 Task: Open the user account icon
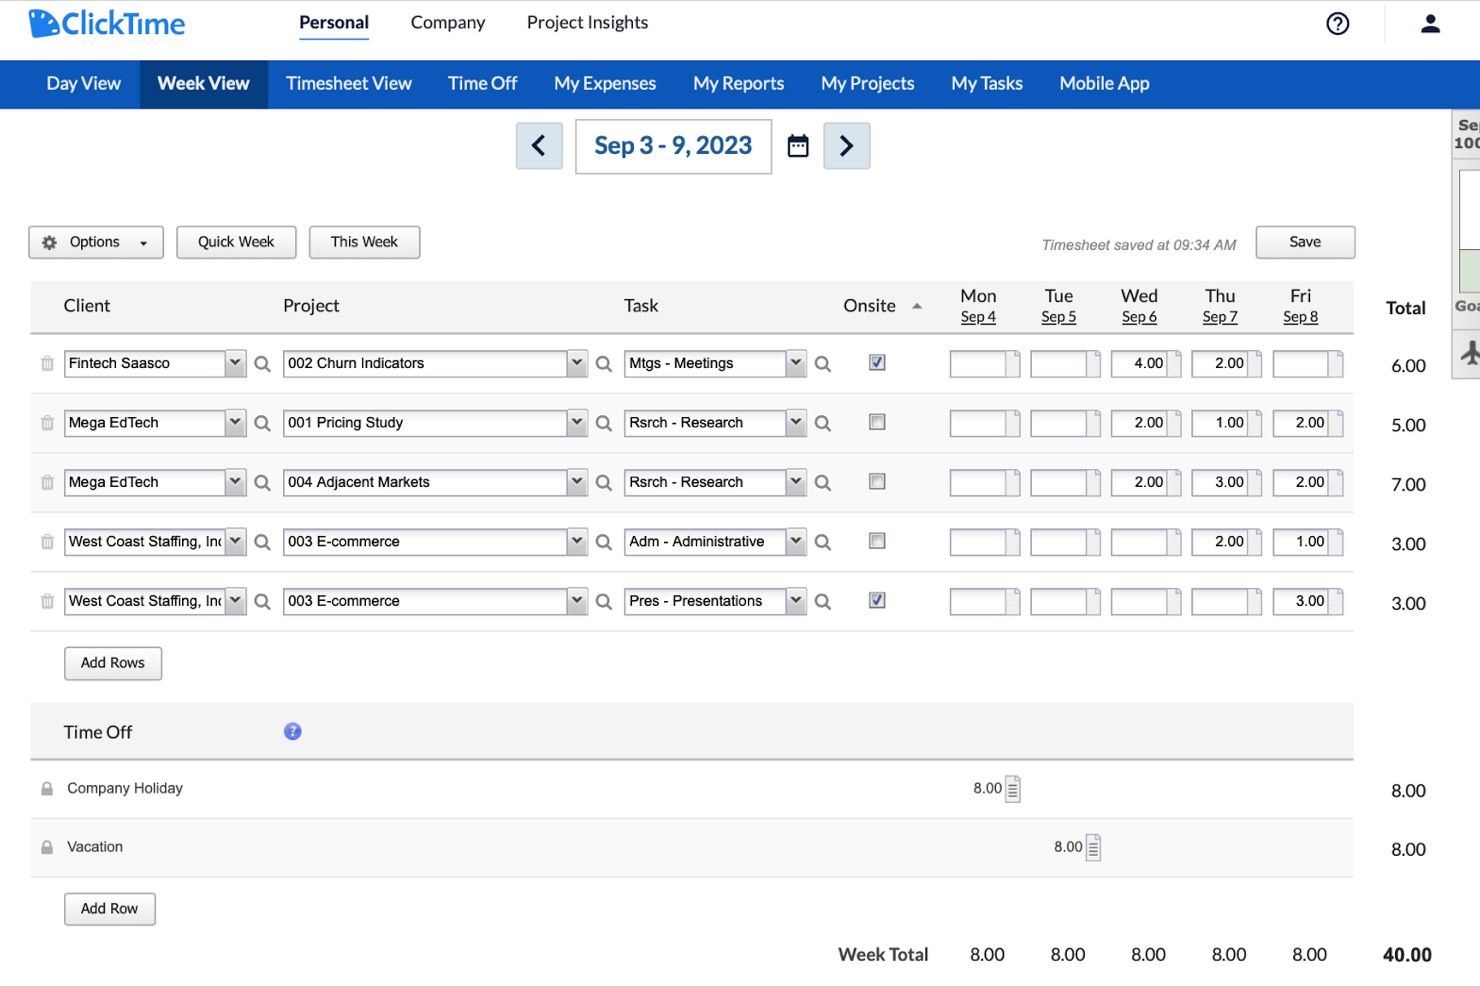1429,23
